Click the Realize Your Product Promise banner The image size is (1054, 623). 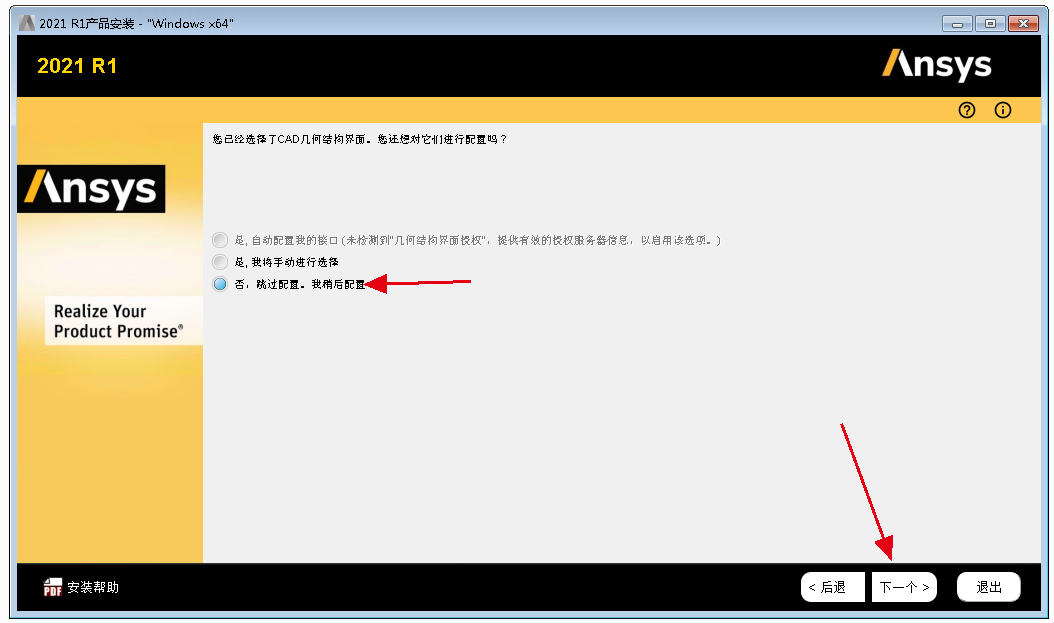[x=123, y=319]
